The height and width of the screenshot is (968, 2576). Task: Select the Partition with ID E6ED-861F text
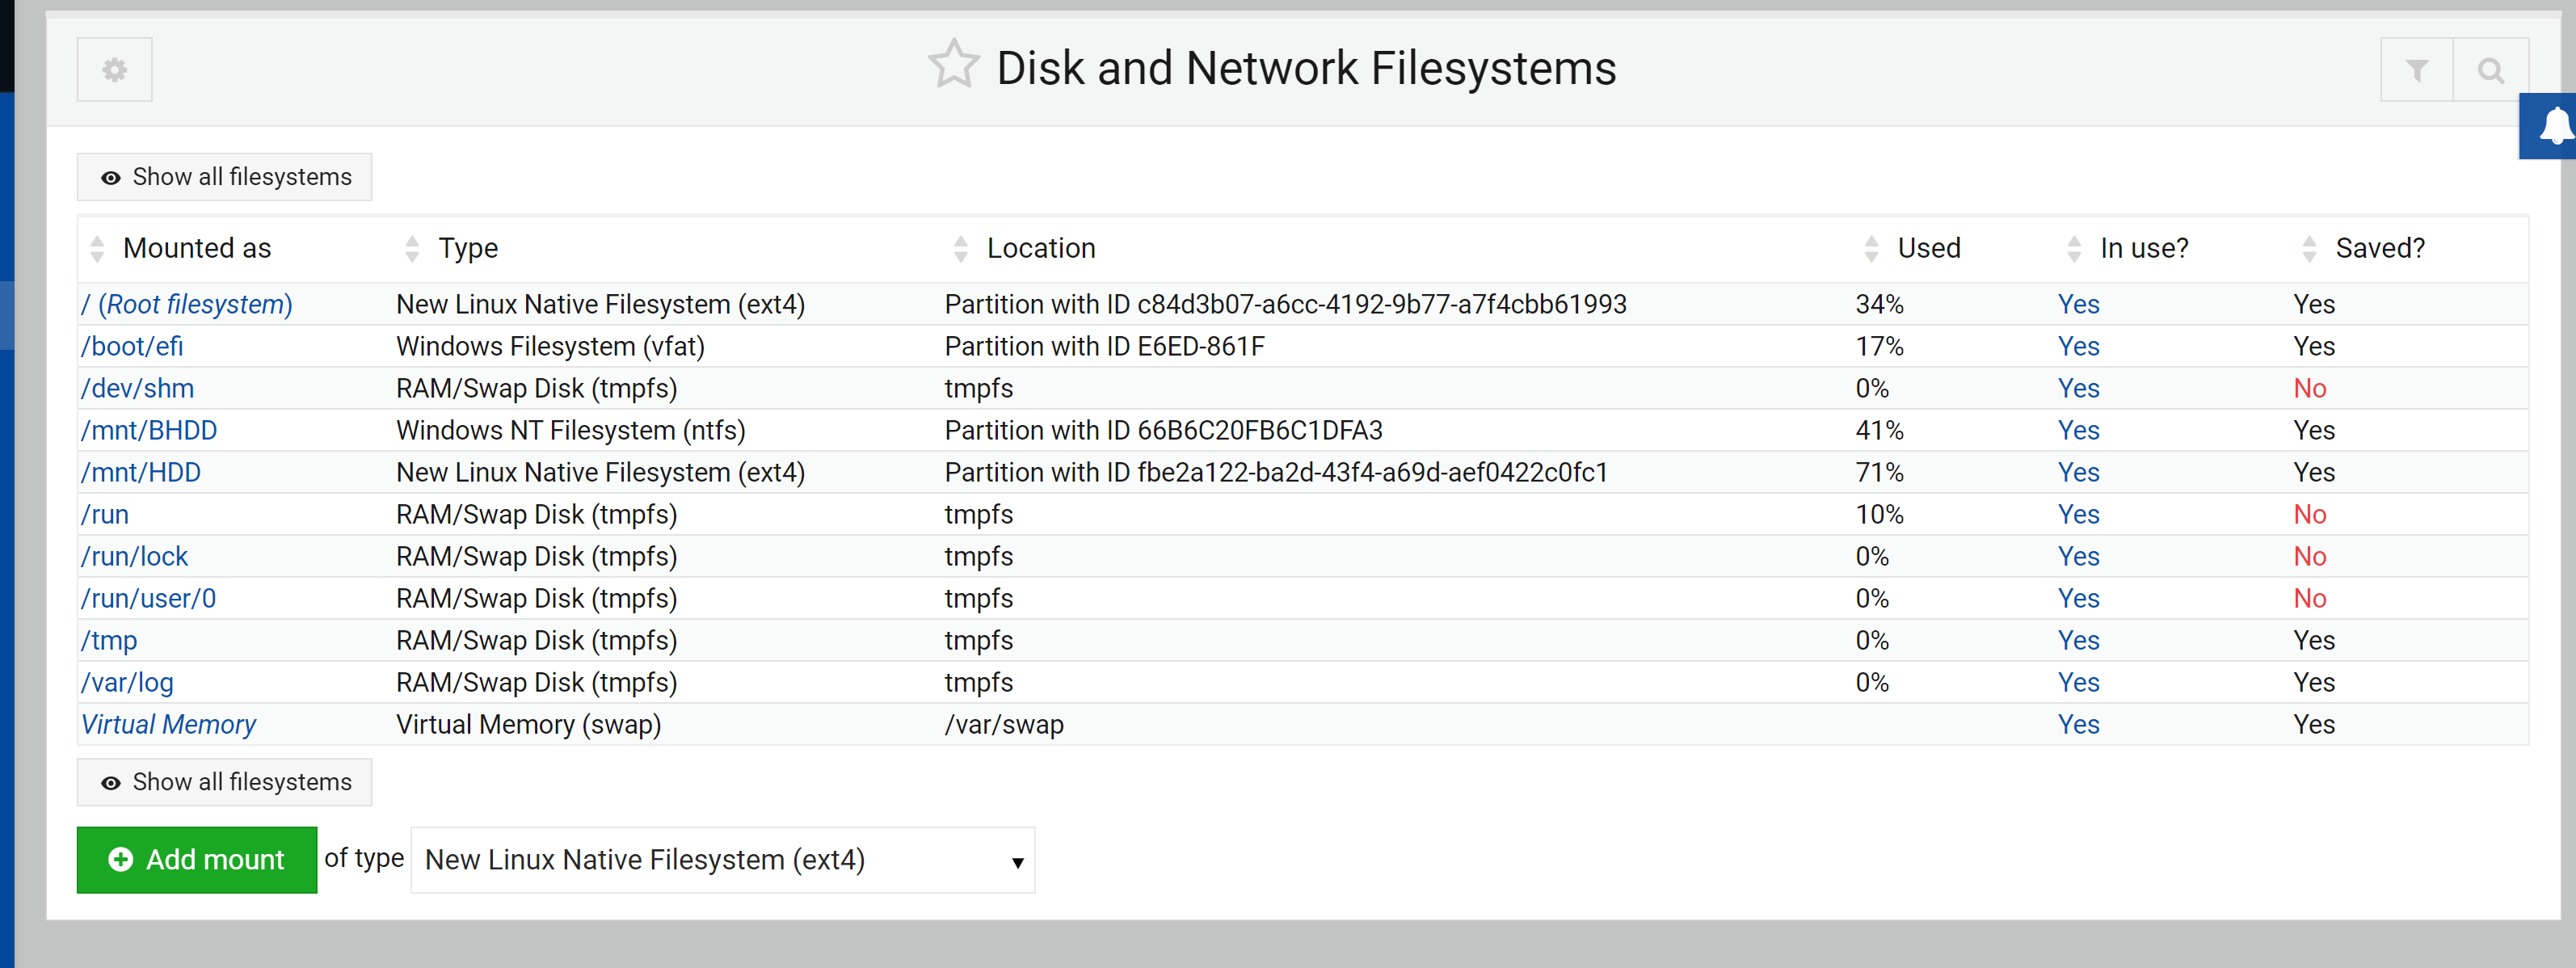tap(1104, 346)
